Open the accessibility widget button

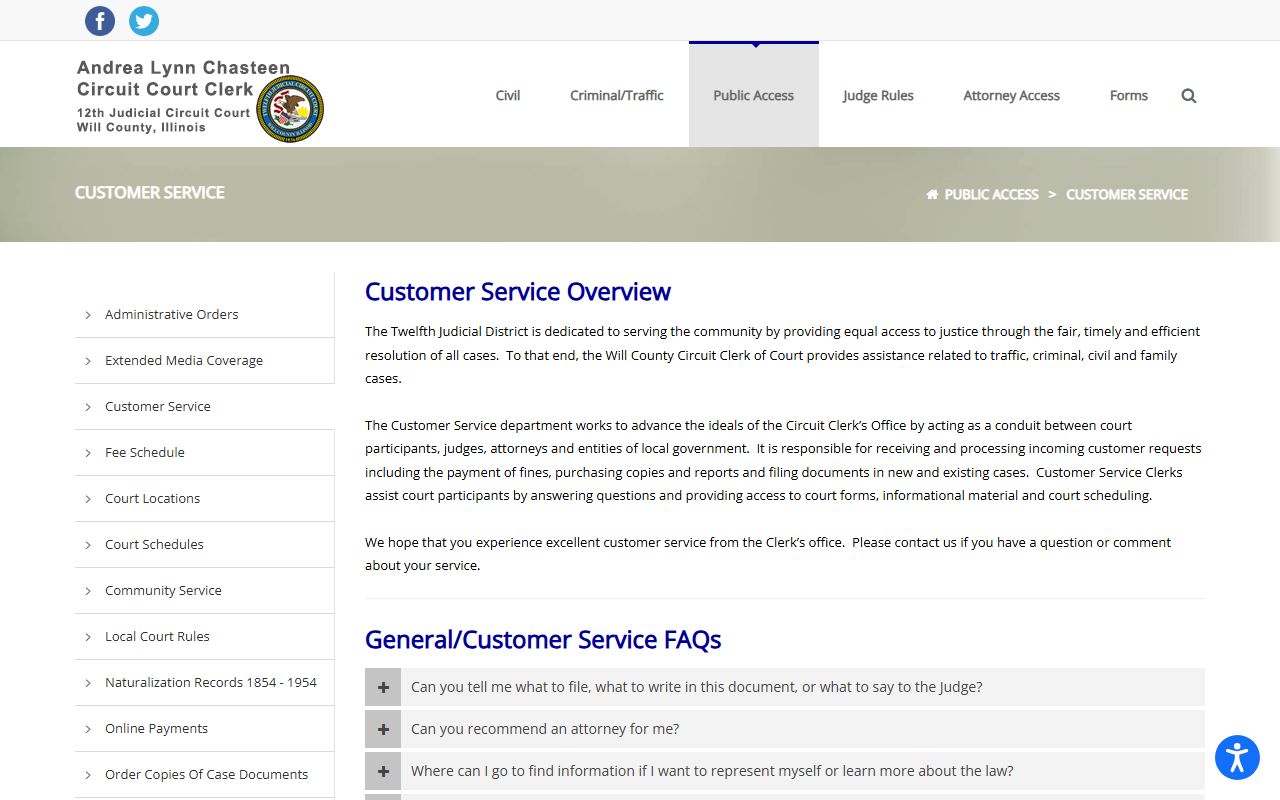(1237, 757)
